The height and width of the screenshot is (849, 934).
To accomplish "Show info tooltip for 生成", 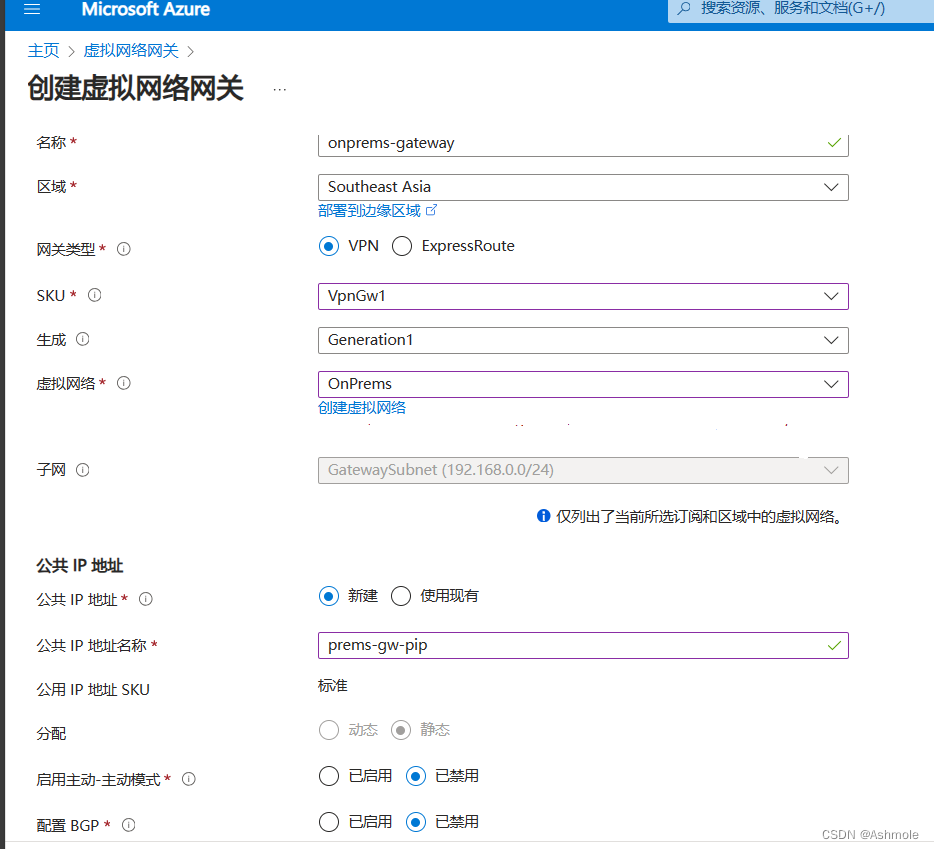I will (x=83, y=340).
